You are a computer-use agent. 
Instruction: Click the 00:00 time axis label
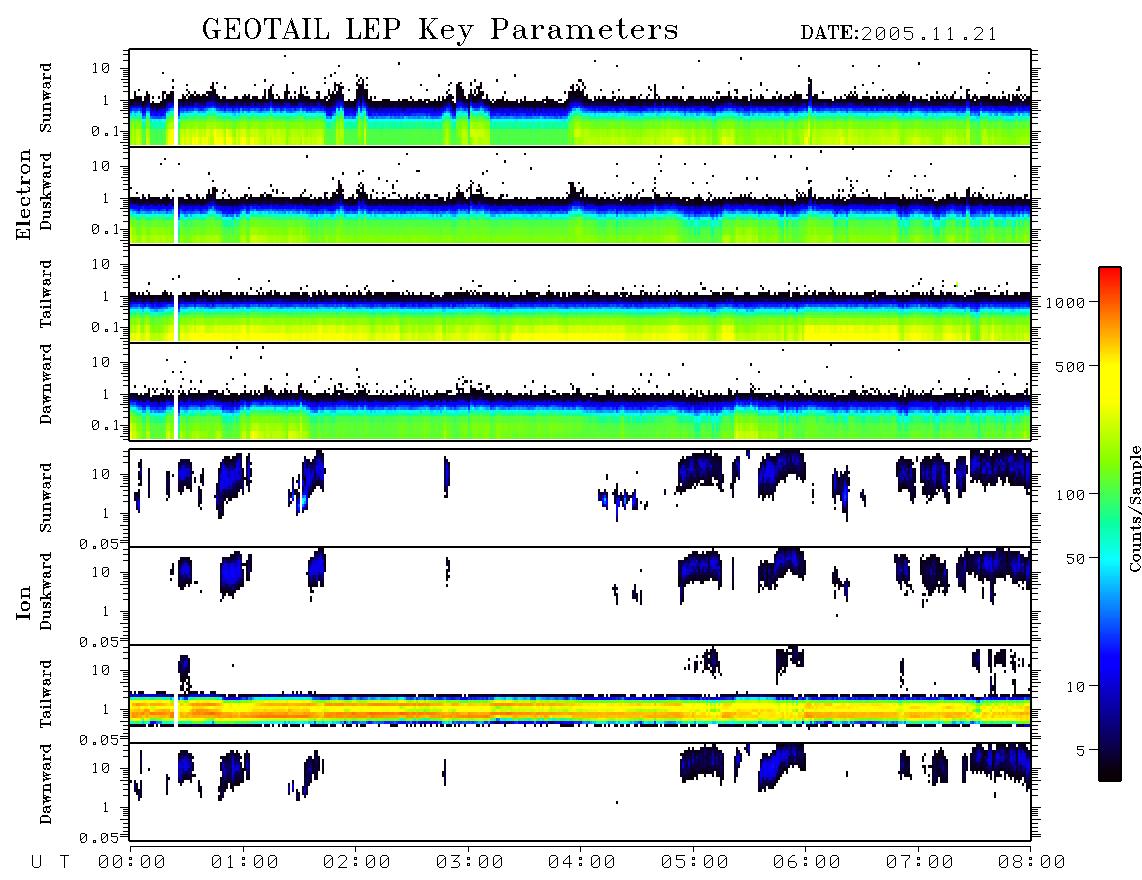point(132,863)
